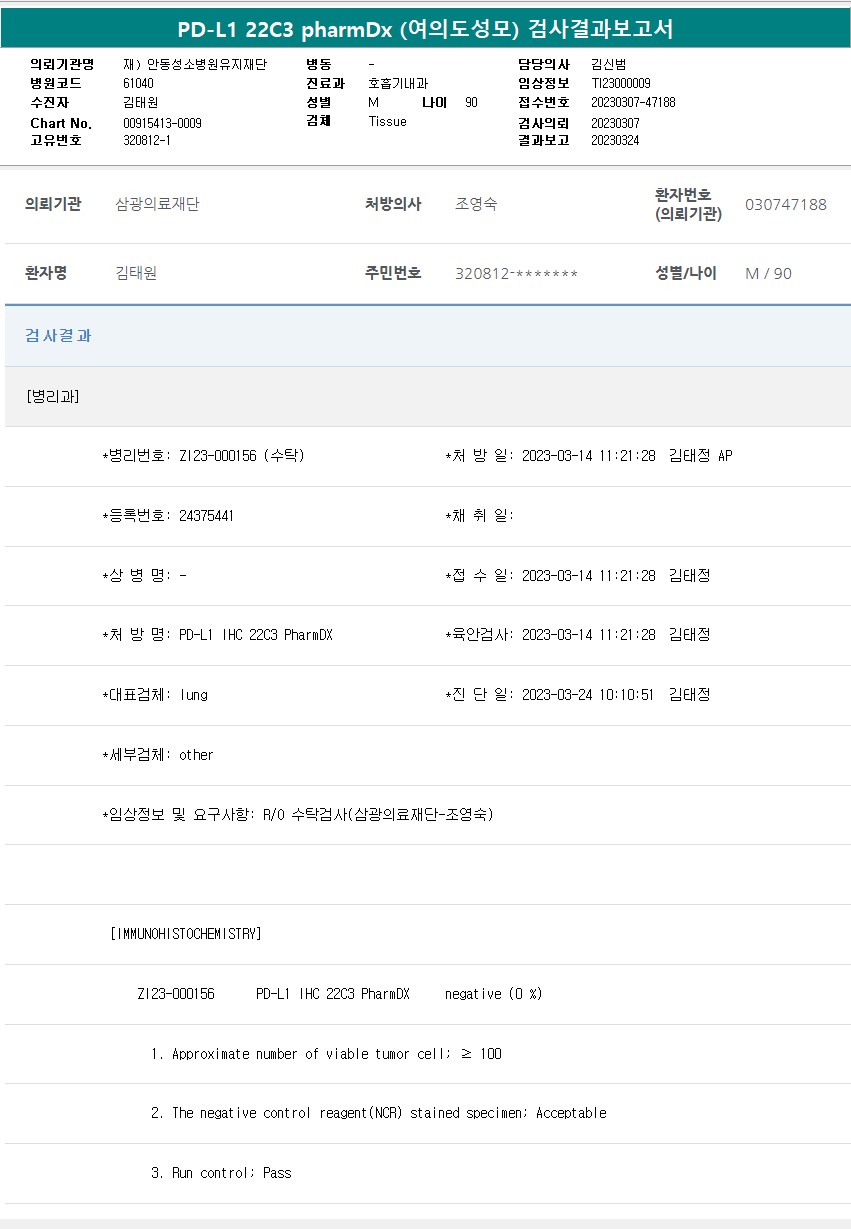851x1229 pixels.
Task: Select diagnosis date '2023-03-24 10:10:51'
Action: click(x=588, y=695)
